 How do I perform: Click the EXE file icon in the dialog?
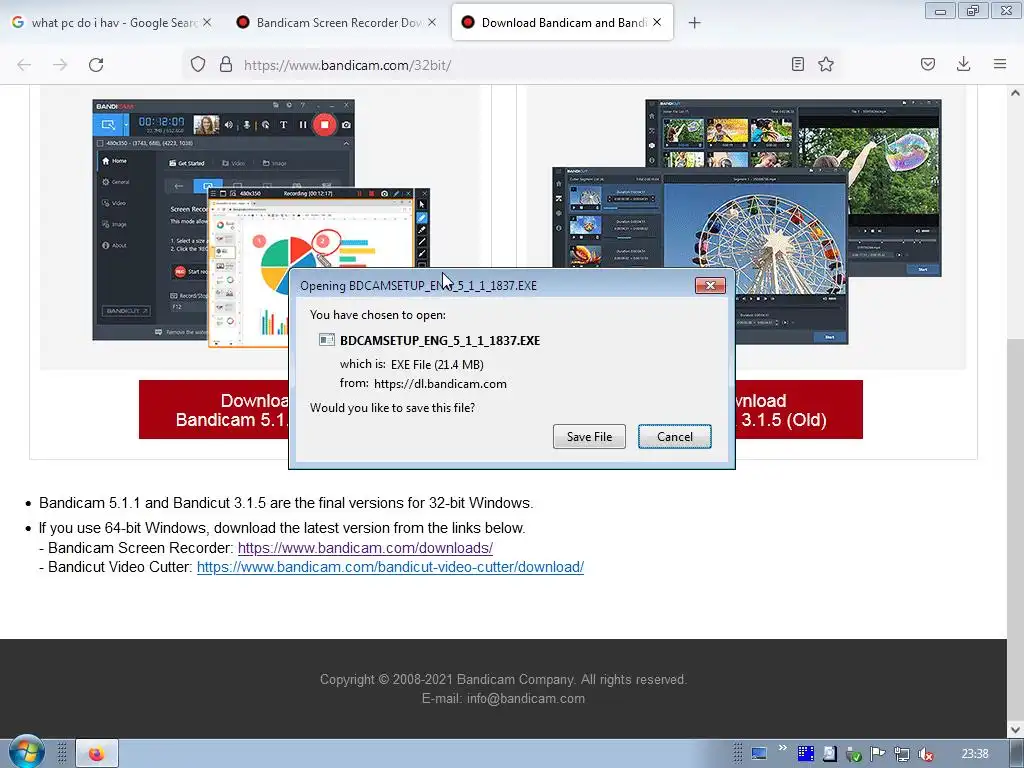coord(327,340)
